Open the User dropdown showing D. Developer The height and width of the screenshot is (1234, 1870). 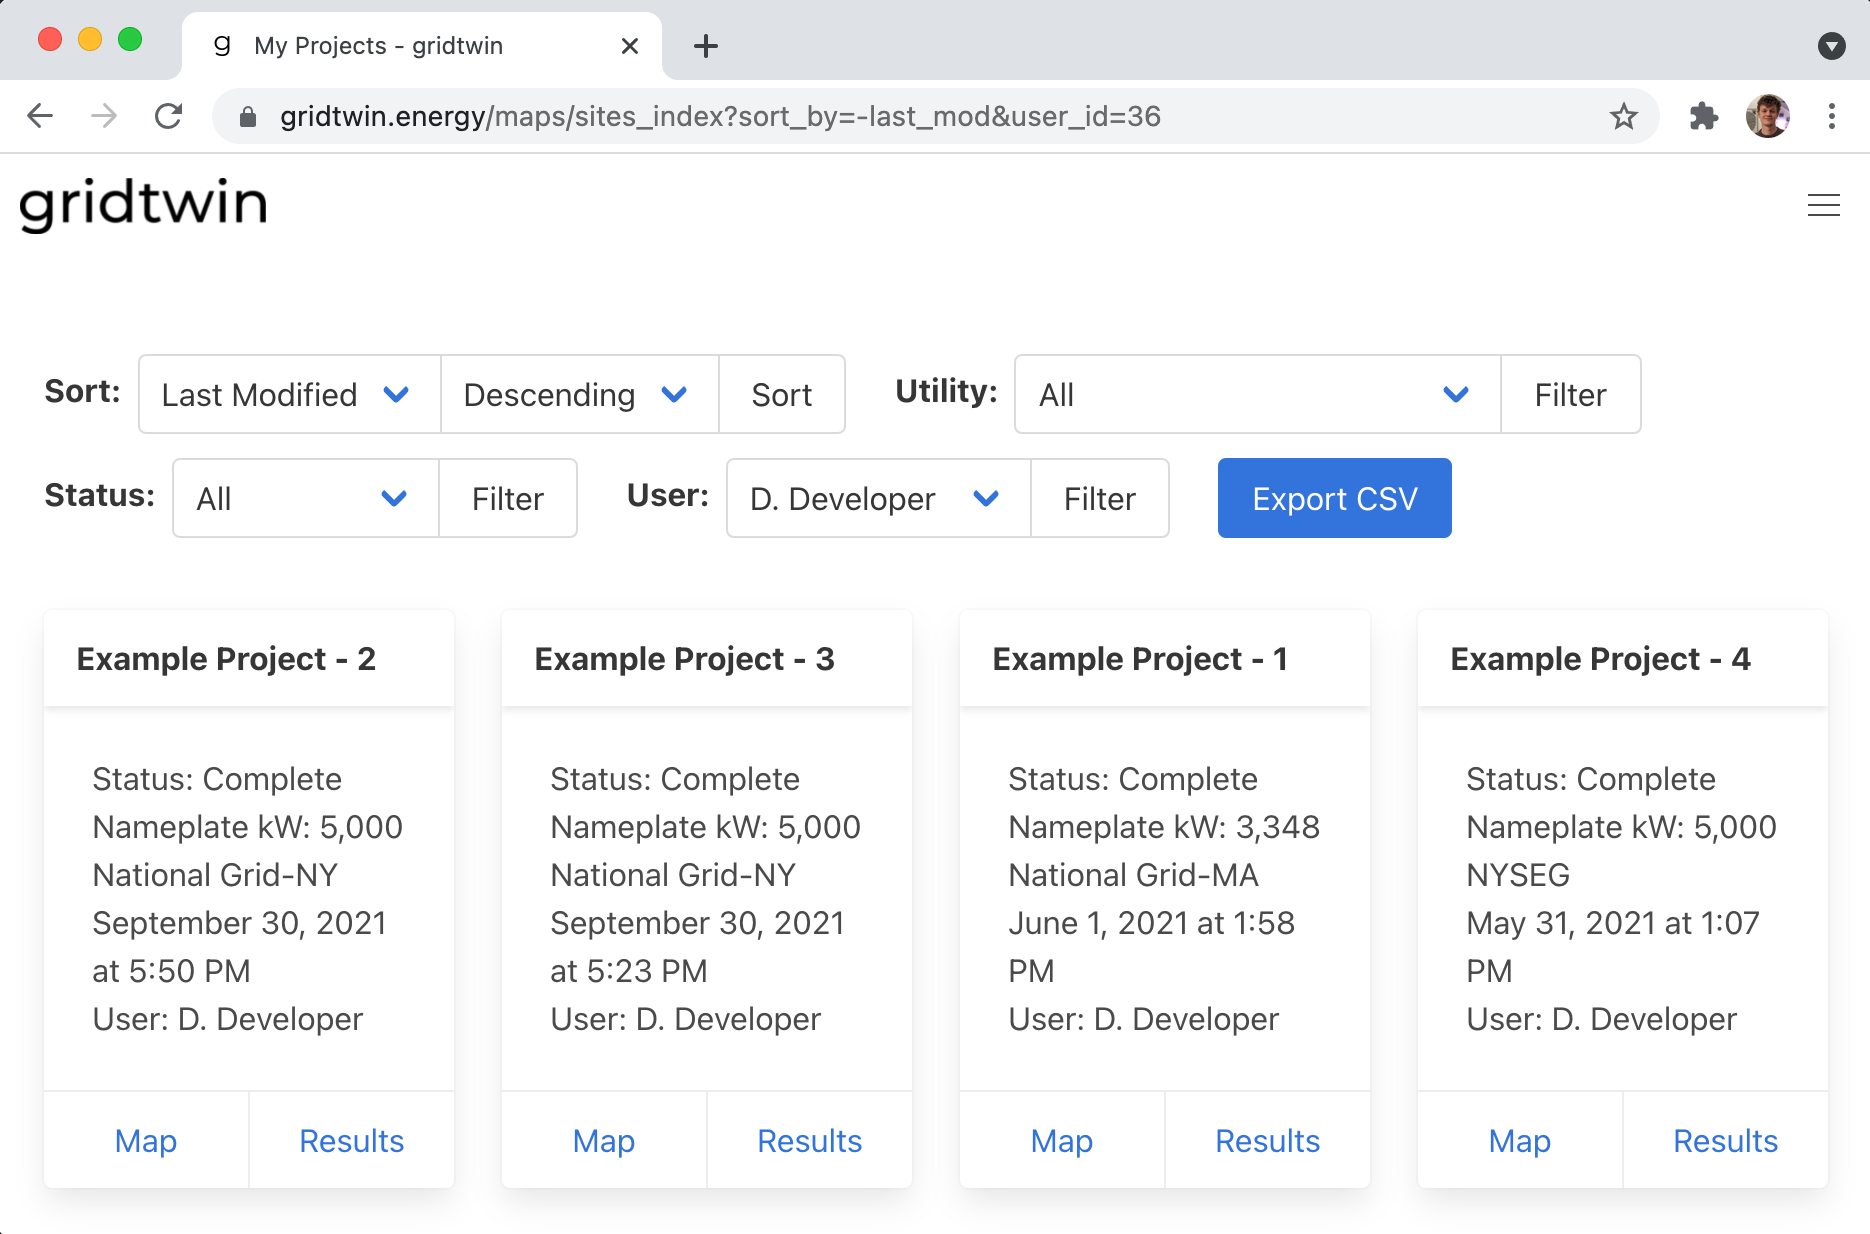pos(877,498)
